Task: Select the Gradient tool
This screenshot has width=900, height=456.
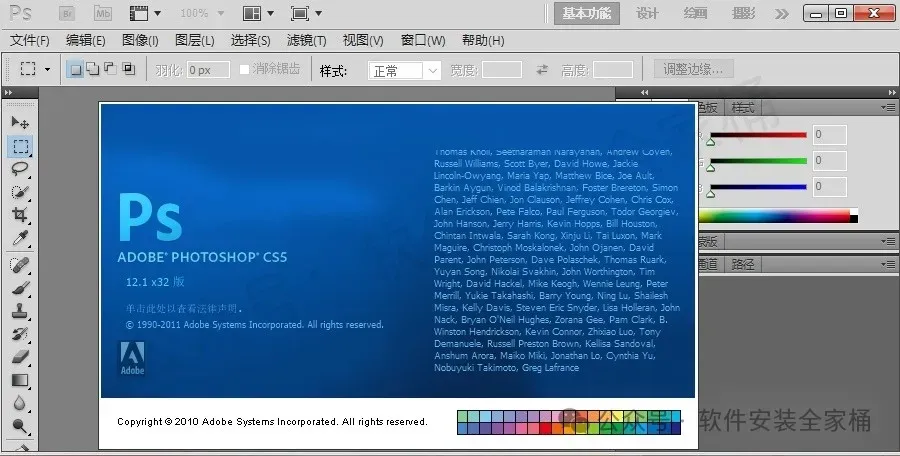Action: (20, 380)
